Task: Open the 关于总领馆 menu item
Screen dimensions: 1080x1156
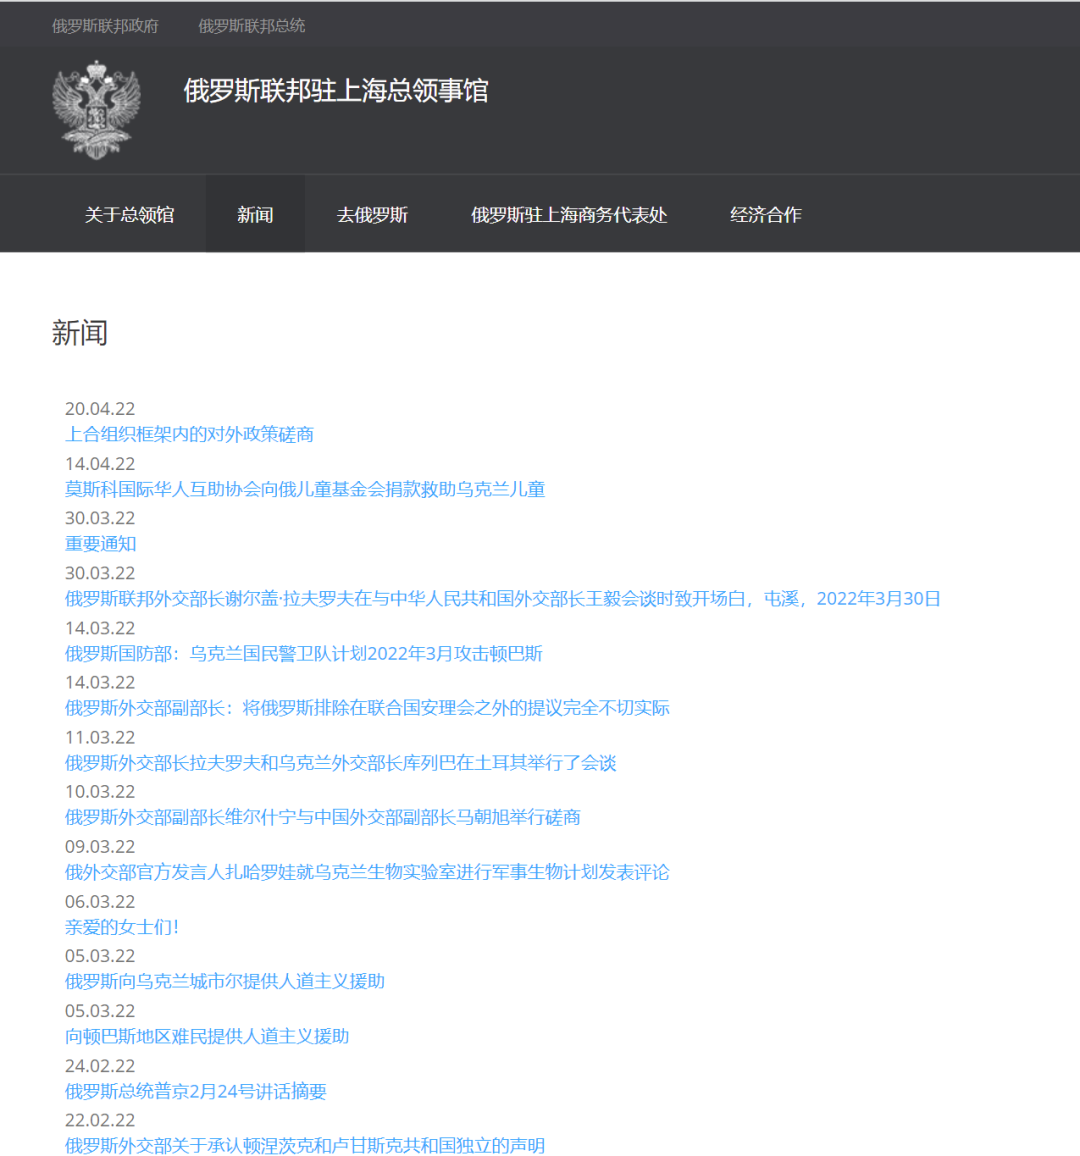Action: (129, 215)
